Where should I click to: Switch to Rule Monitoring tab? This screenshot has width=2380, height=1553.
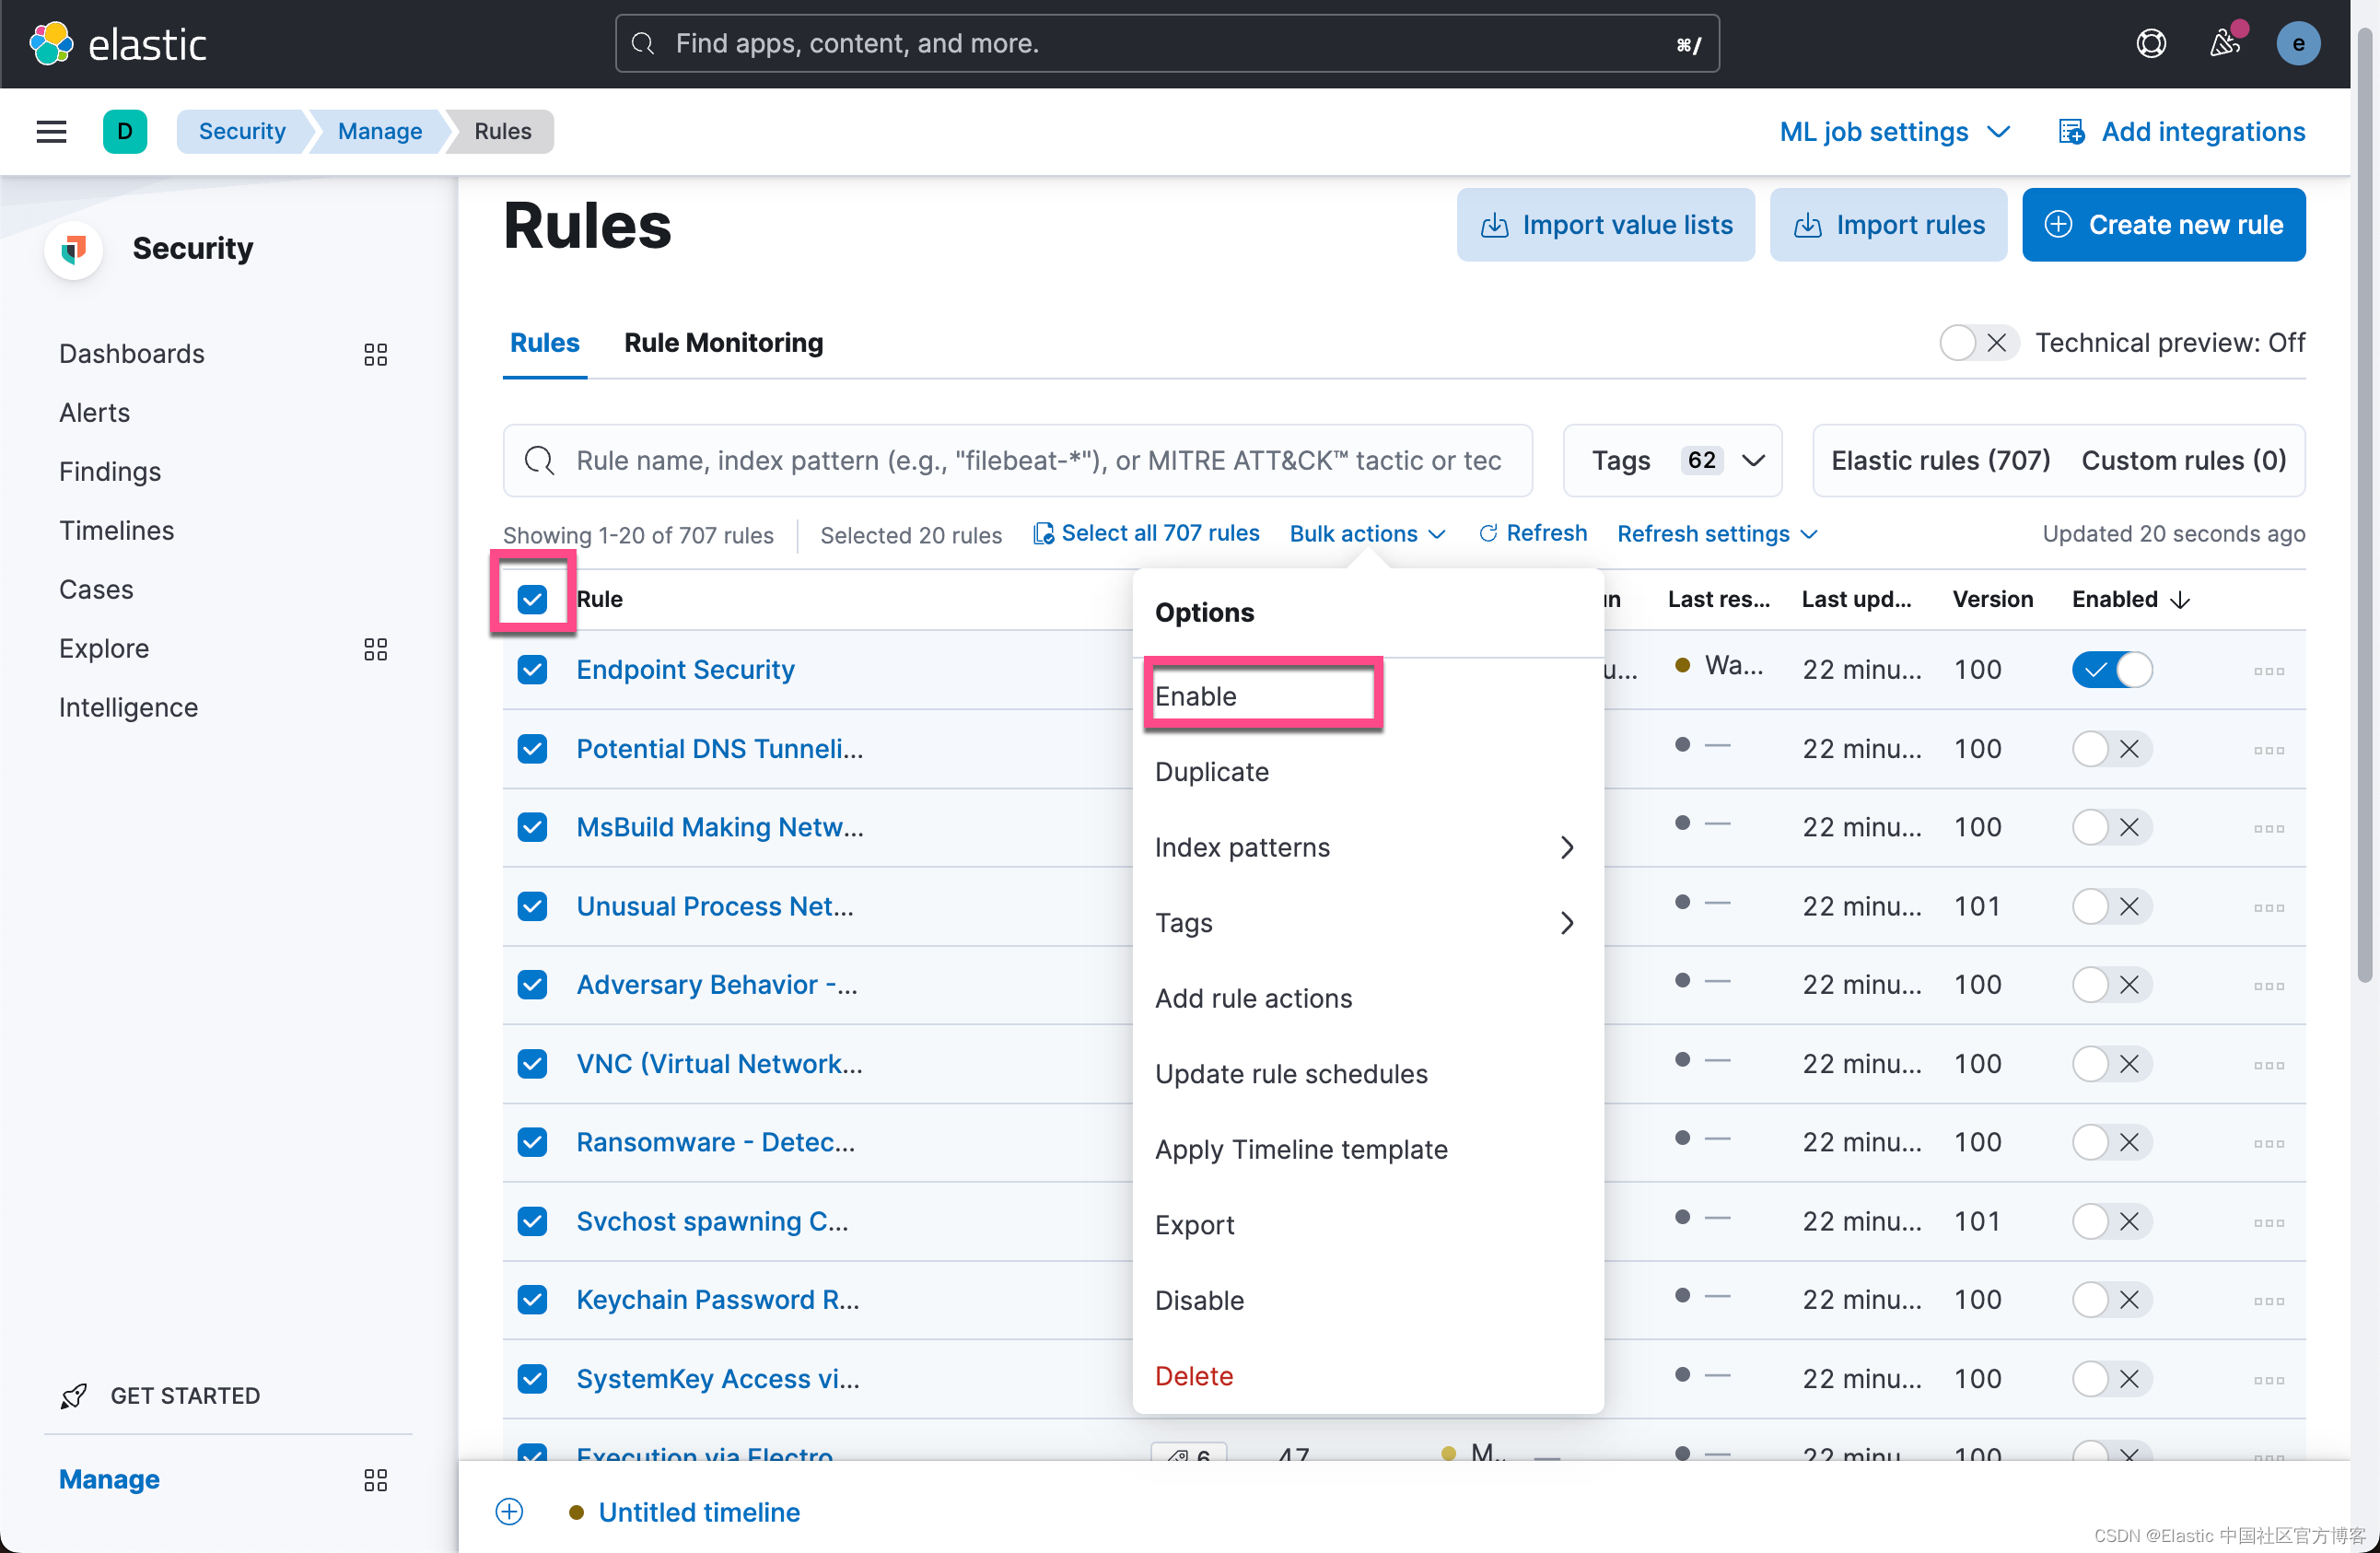723,343
